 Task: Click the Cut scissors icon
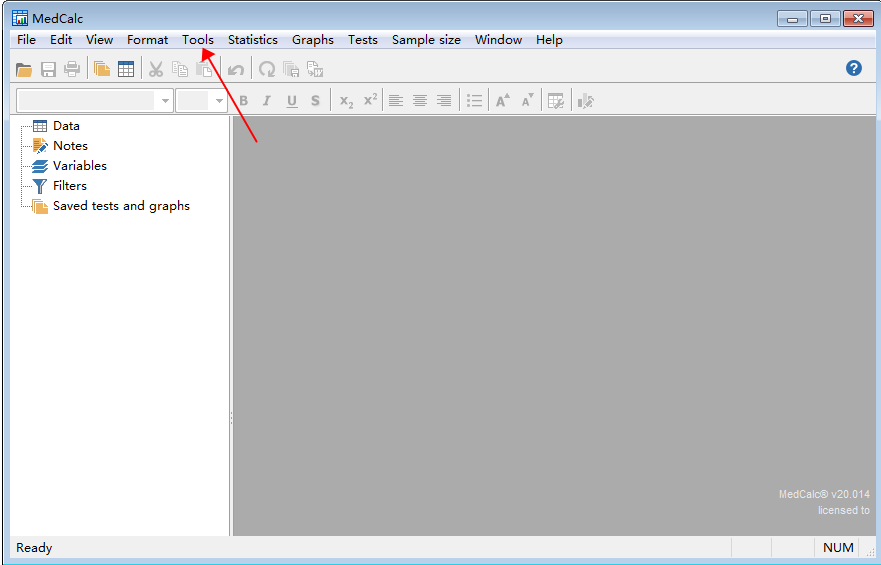pyautogui.click(x=156, y=70)
